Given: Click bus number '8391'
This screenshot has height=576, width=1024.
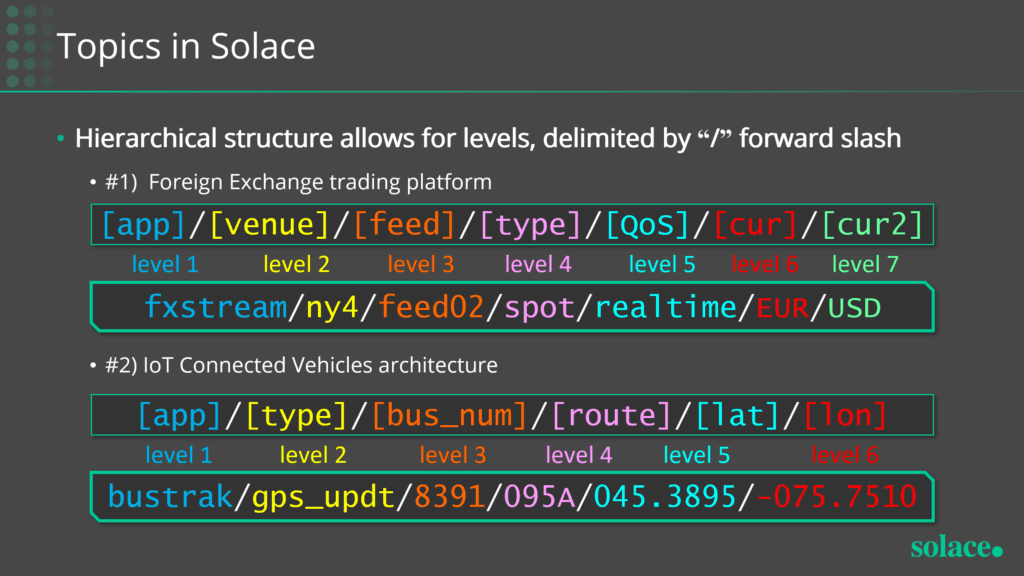Looking at the screenshot, I should point(449,497).
